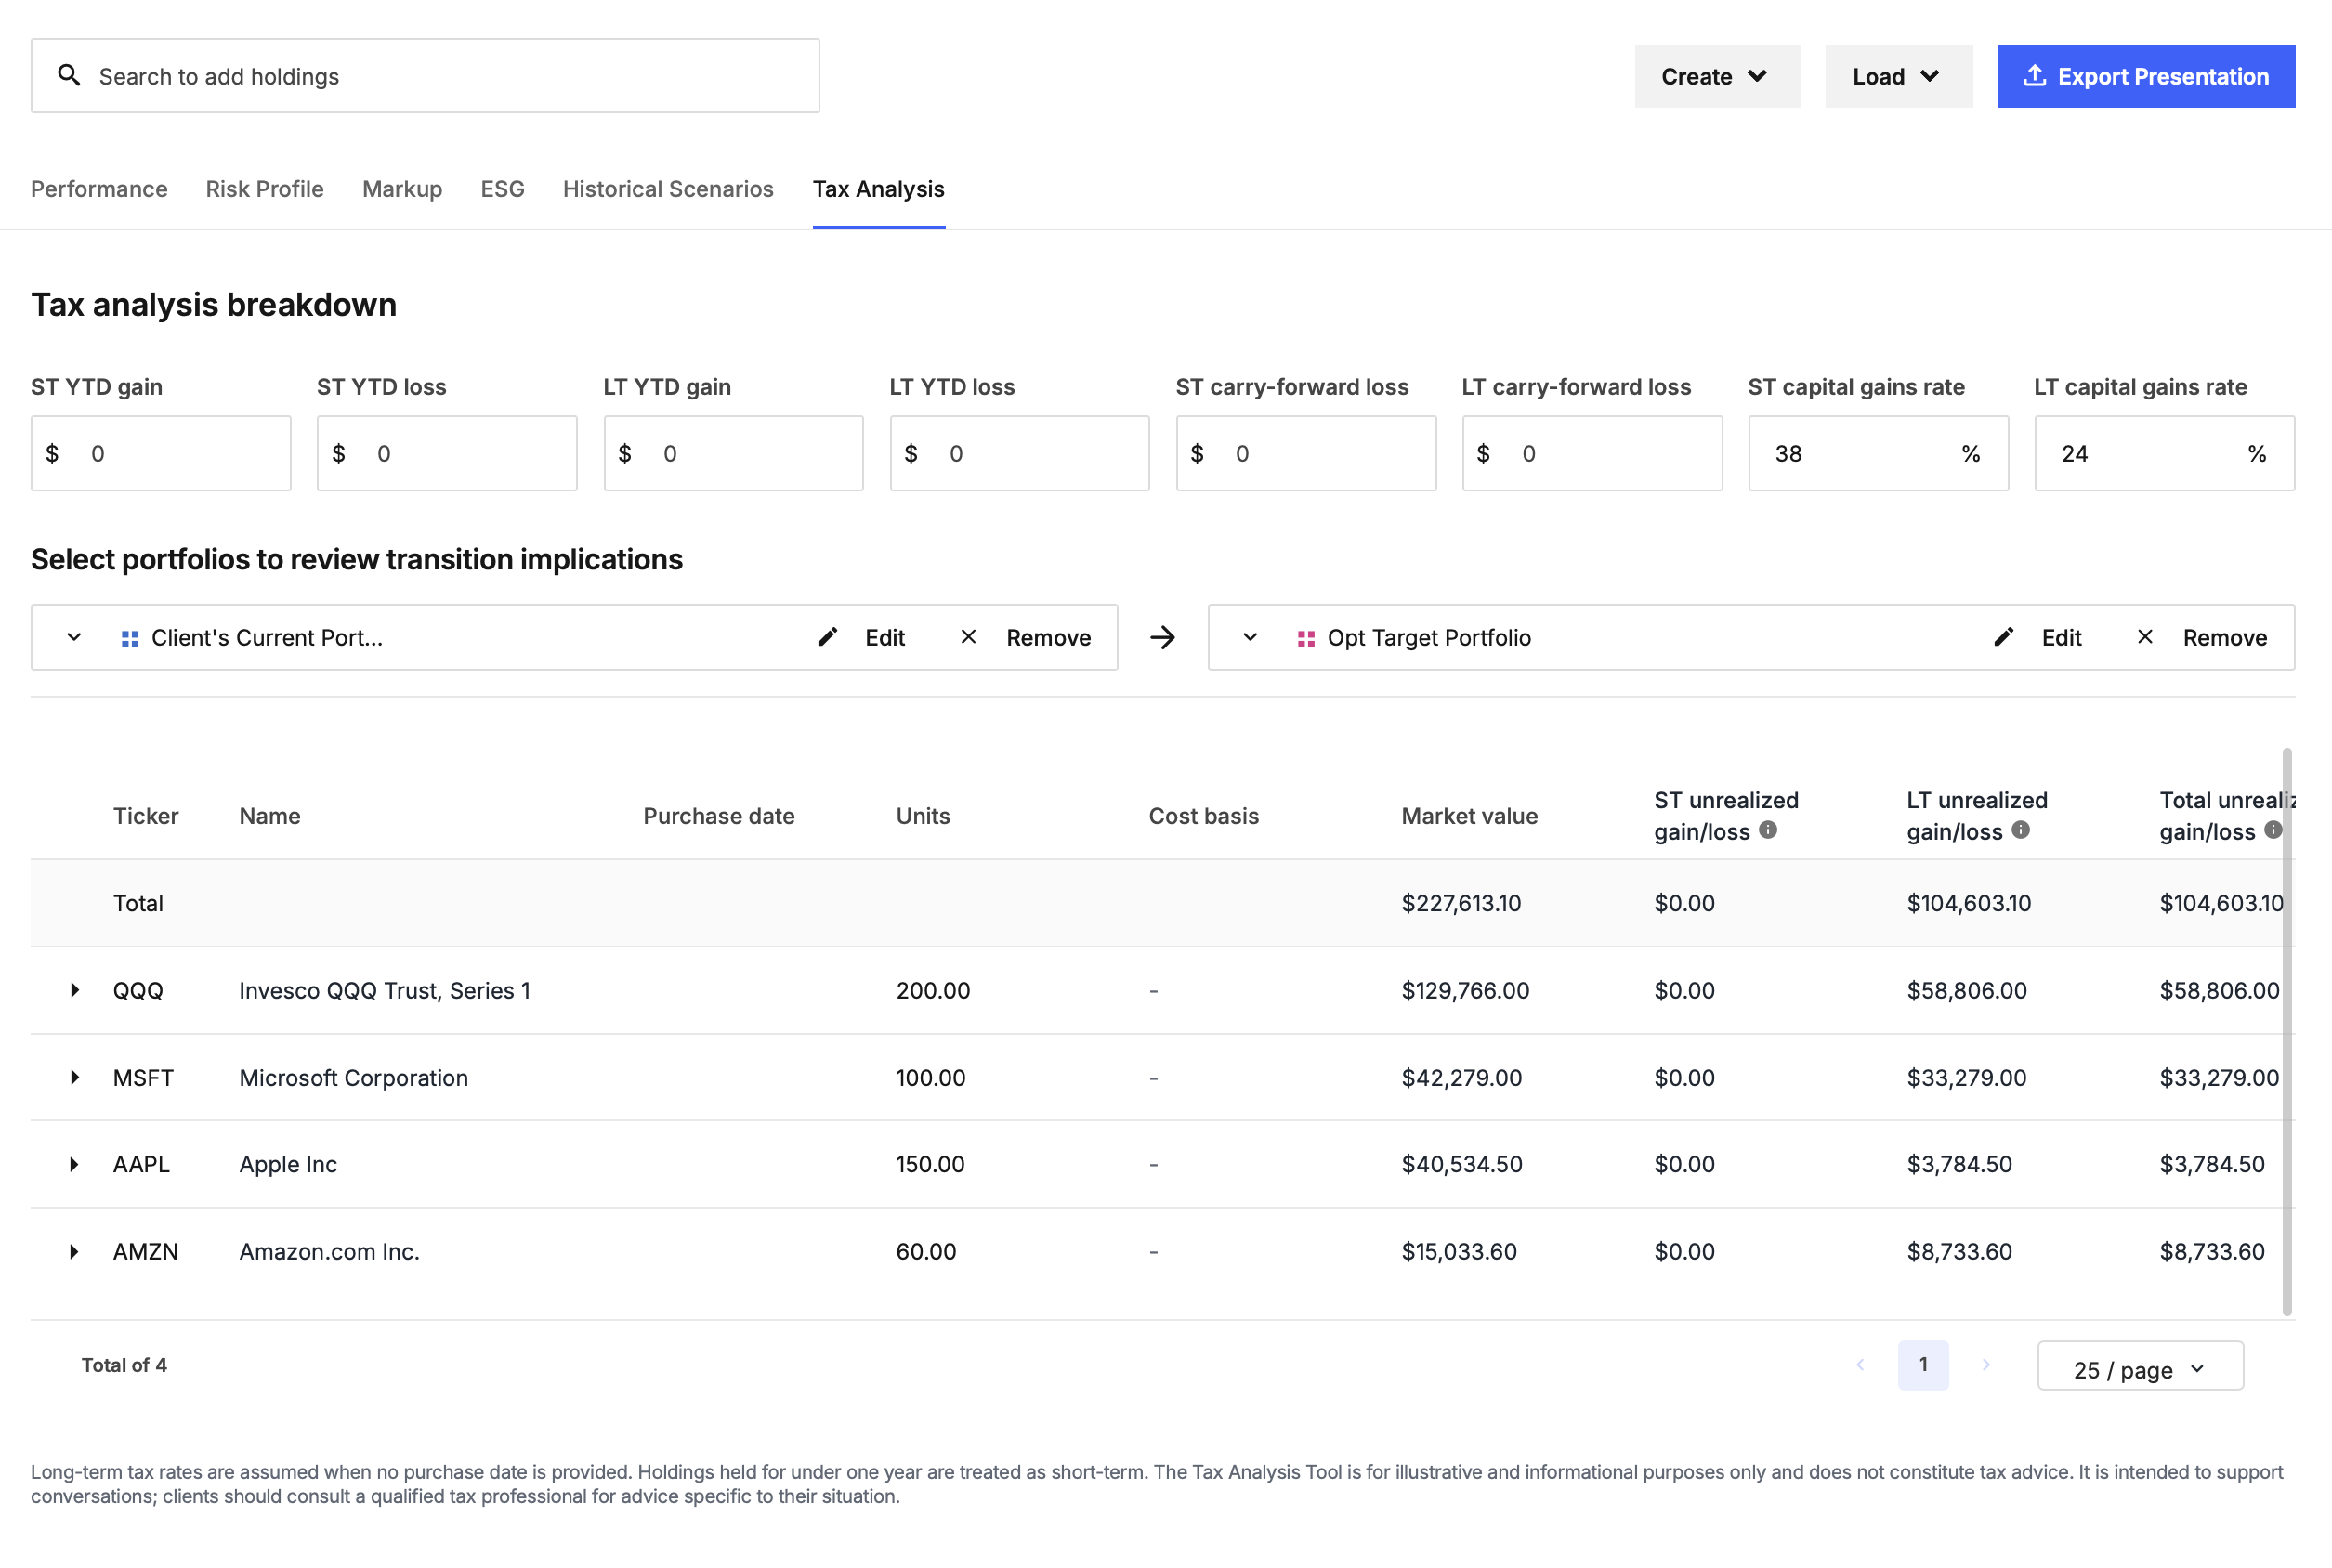Click the search magnifier icon
The height and width of the screenshot is (1568, 2332).
69,75
